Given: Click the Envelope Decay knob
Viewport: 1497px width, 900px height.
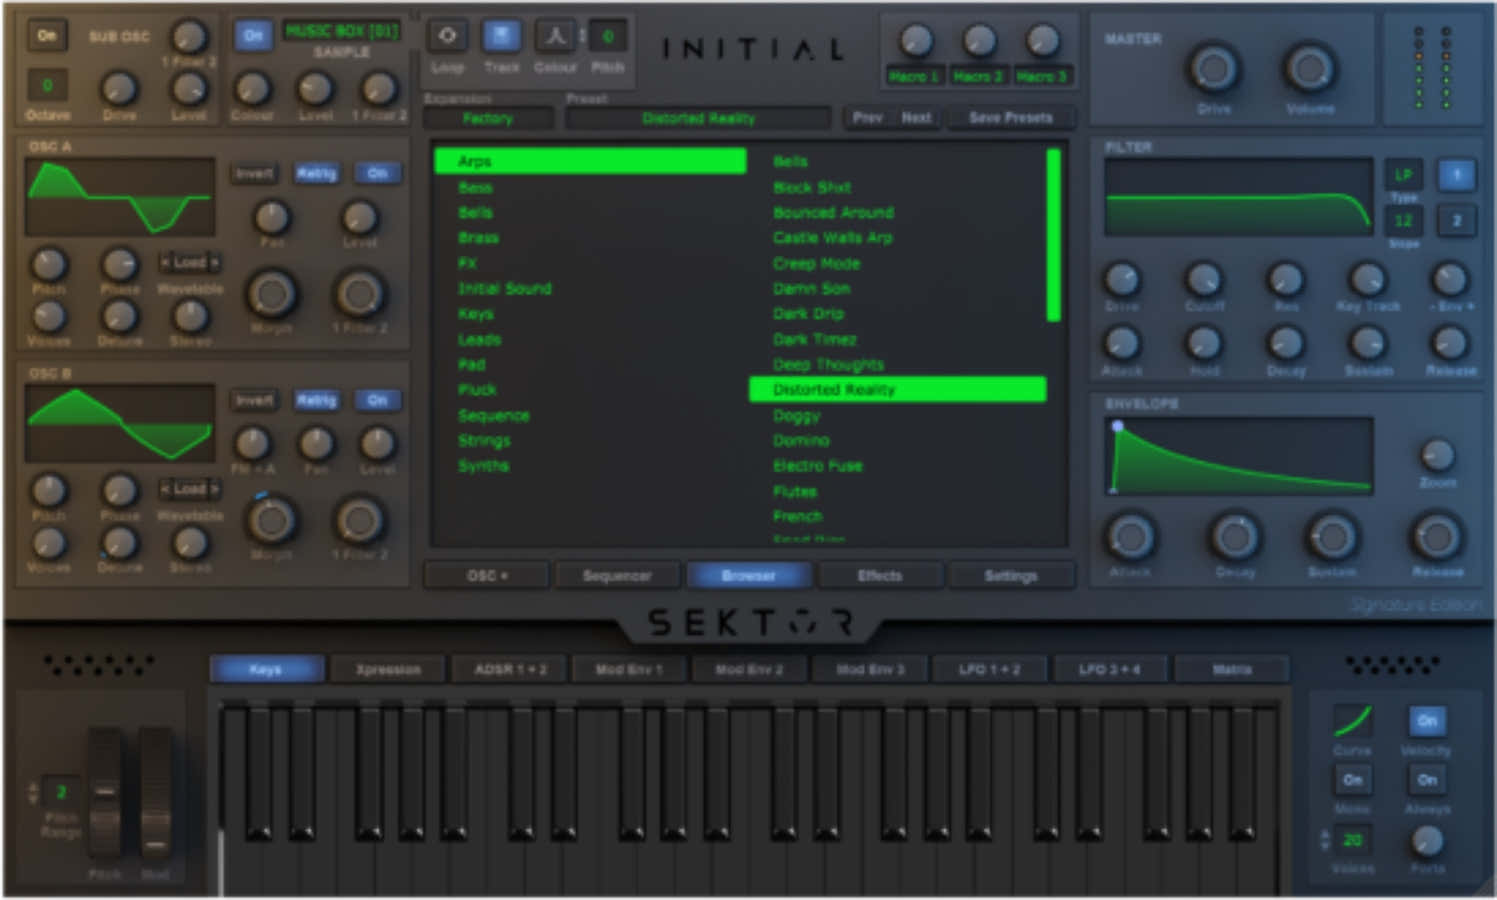Looking at the screenshot, I should [1234, 537].
